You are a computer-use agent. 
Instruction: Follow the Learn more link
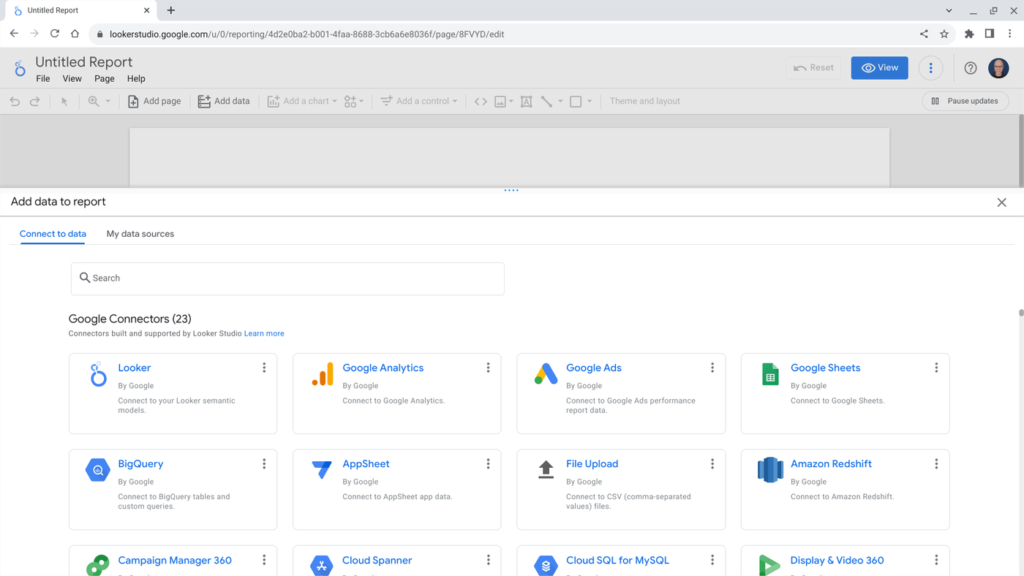pos(264,333)
